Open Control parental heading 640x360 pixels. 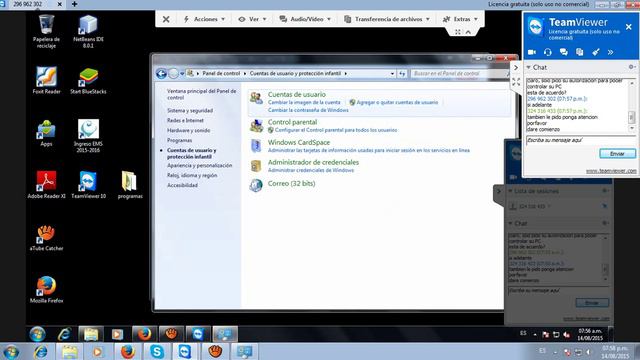292,122
